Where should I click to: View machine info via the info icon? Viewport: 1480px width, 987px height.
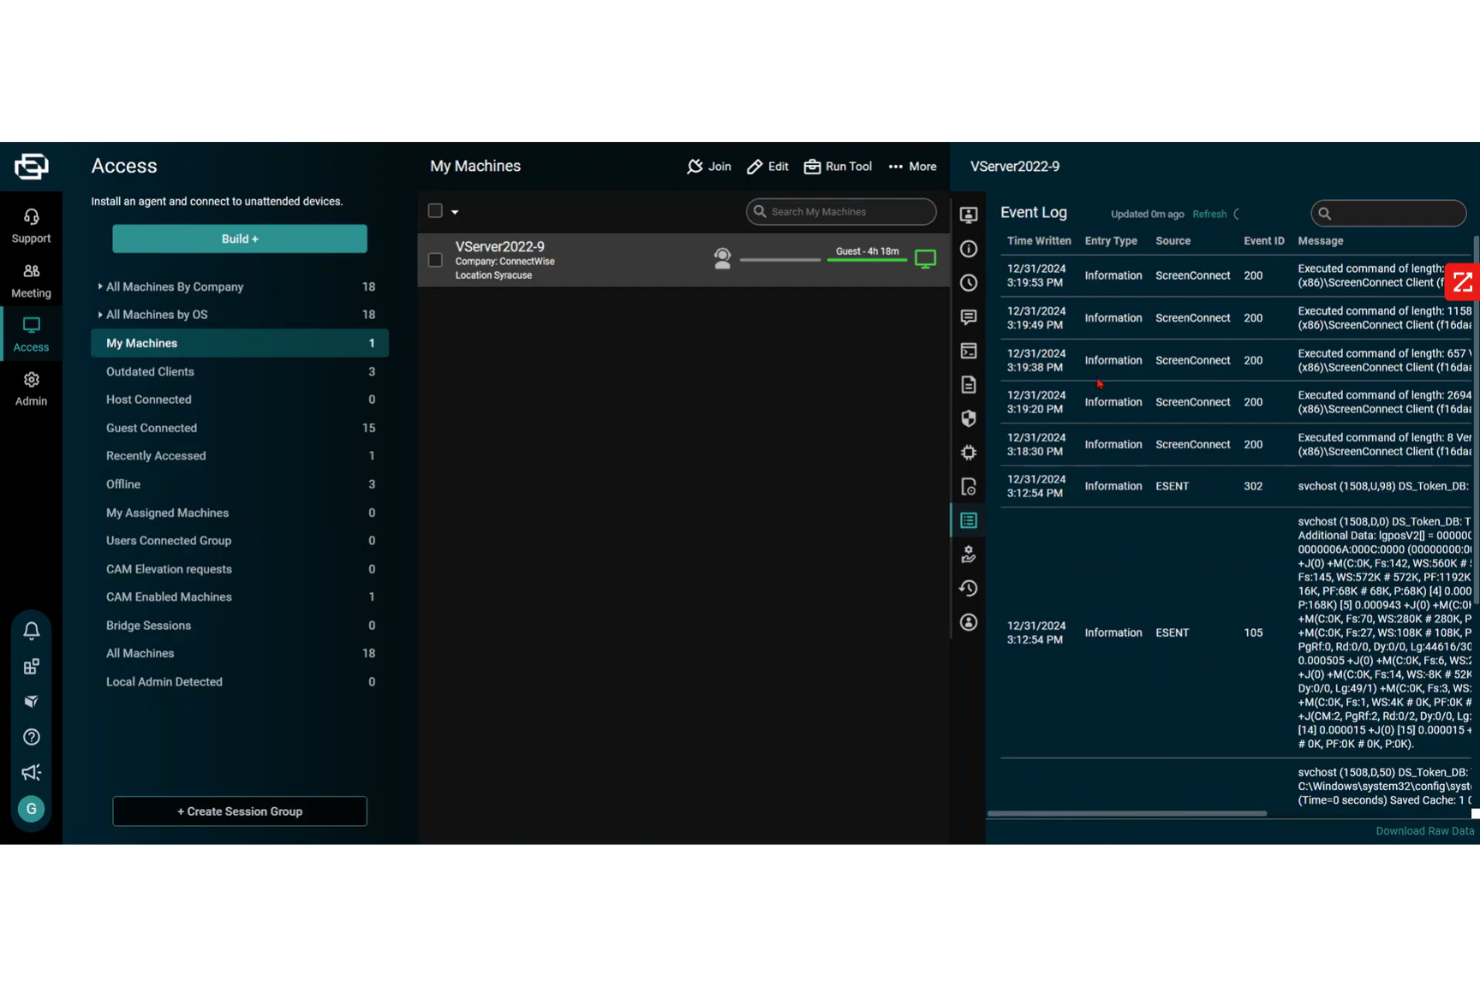[968, 249]
